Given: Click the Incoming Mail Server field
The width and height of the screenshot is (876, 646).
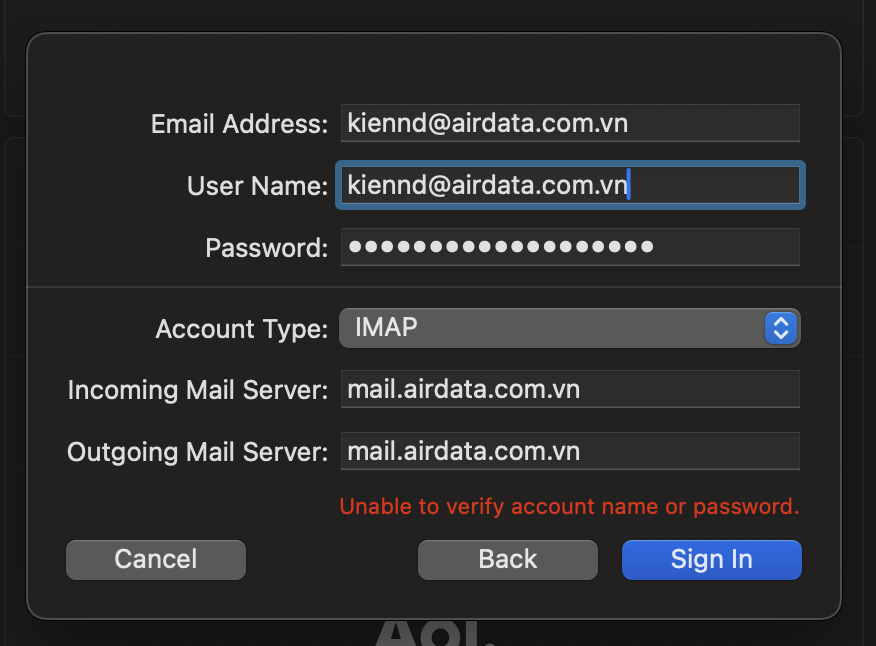Looking at the screenshot, I should 569,389.
